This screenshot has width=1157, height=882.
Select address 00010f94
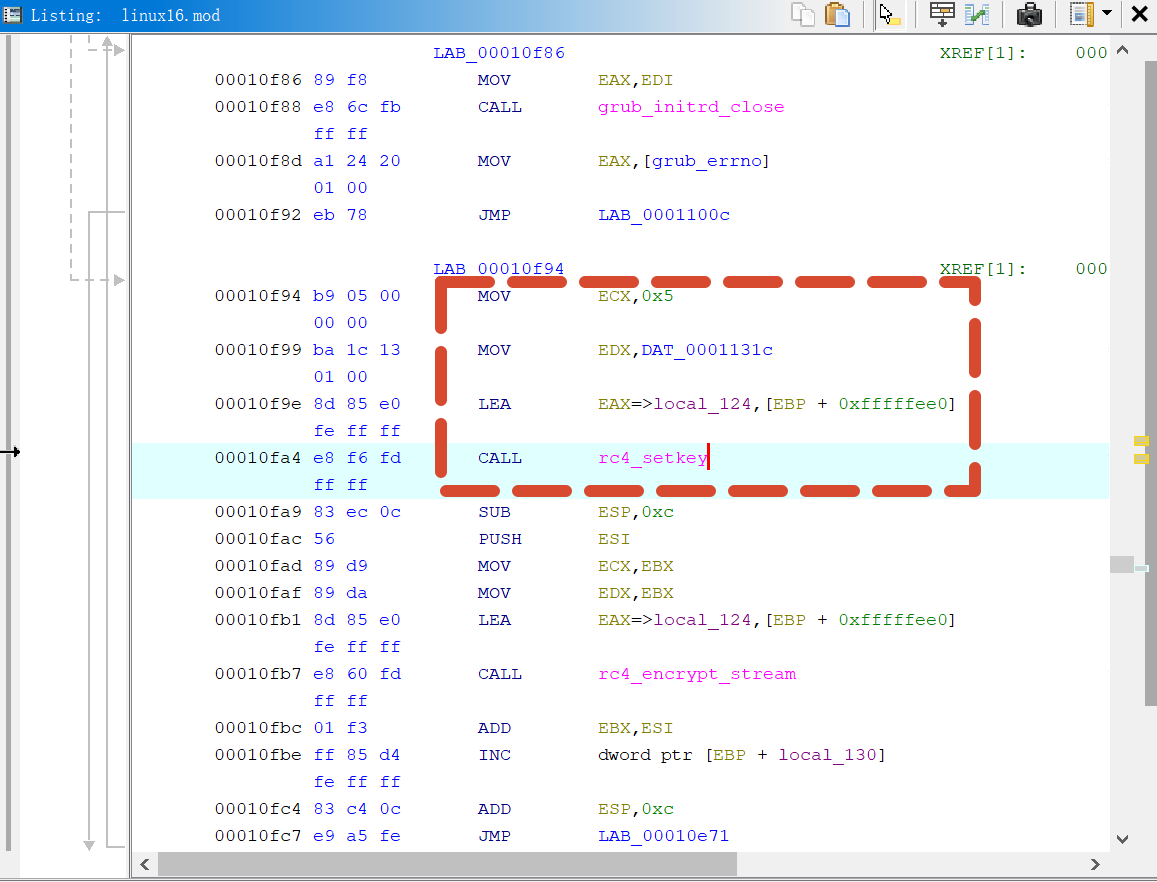(258, 296)
